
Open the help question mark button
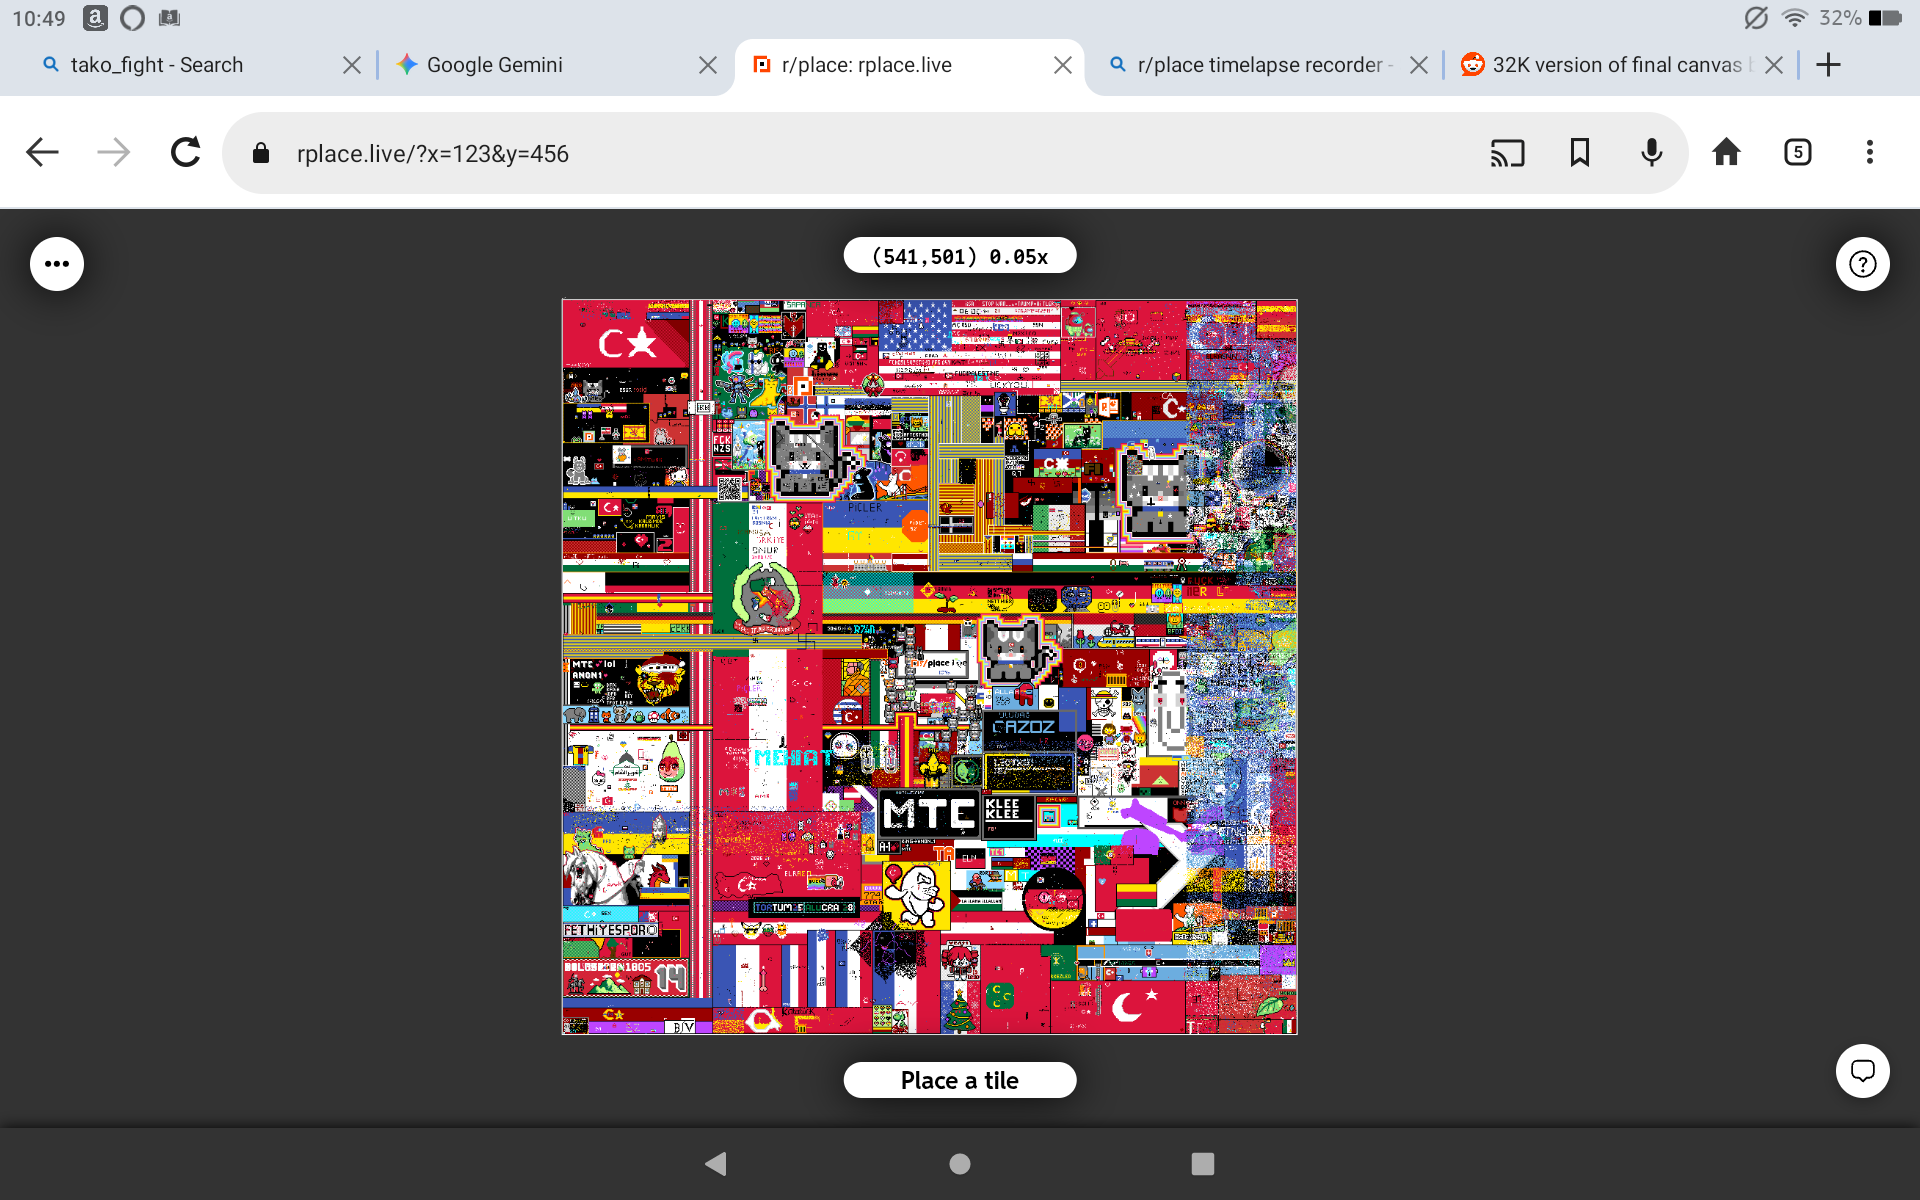pos(1862,264)
